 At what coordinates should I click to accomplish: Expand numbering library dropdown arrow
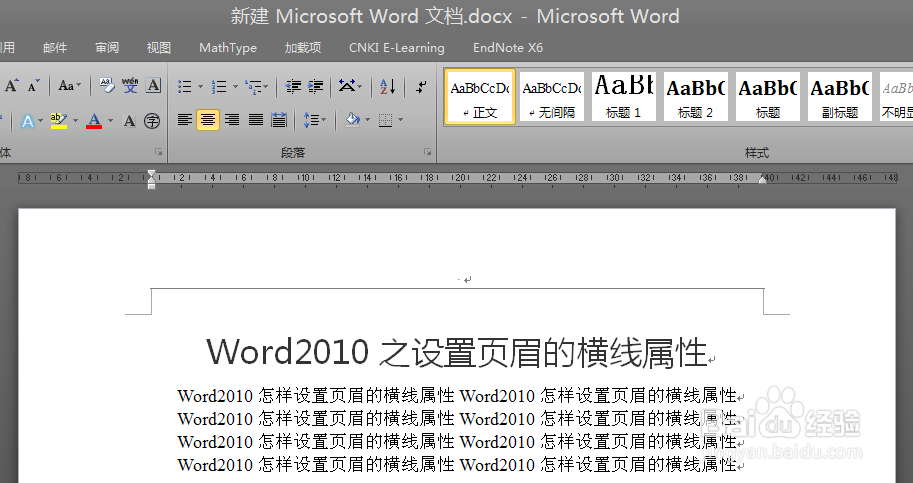tap(235, 87)
